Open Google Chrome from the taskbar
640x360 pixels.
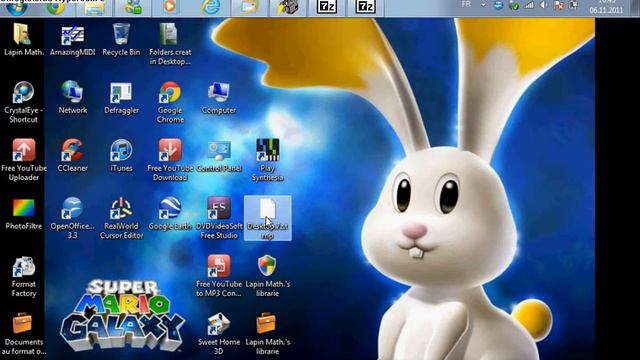56,7
